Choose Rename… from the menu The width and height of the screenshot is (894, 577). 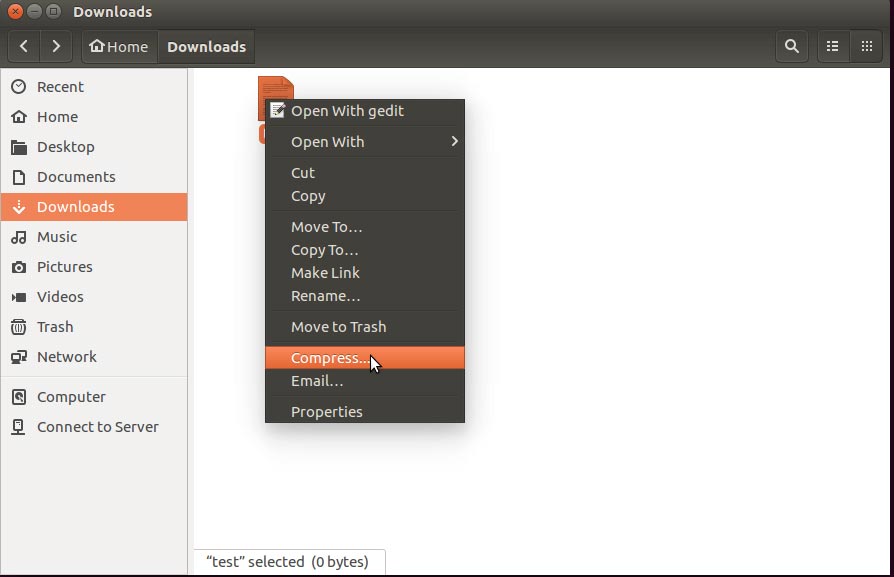click(x=365, y=296)
